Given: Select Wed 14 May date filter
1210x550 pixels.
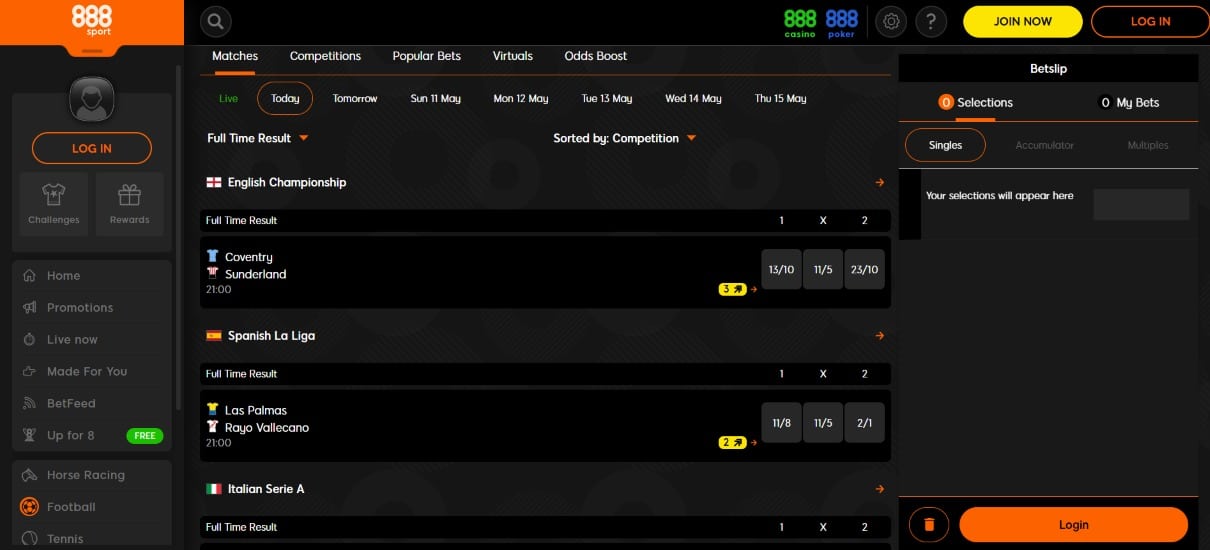Looking at the screenshot, I should coord(693,99).
